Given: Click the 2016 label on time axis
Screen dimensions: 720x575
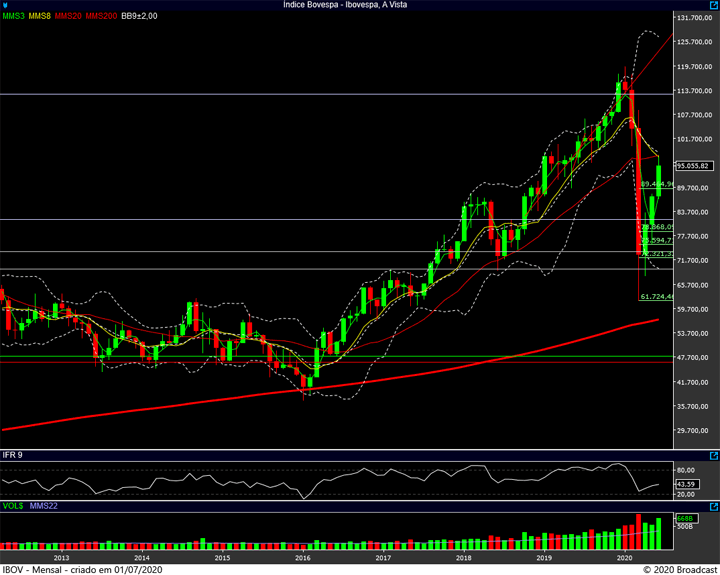Looking at the screenshot, I should point(302,556).
